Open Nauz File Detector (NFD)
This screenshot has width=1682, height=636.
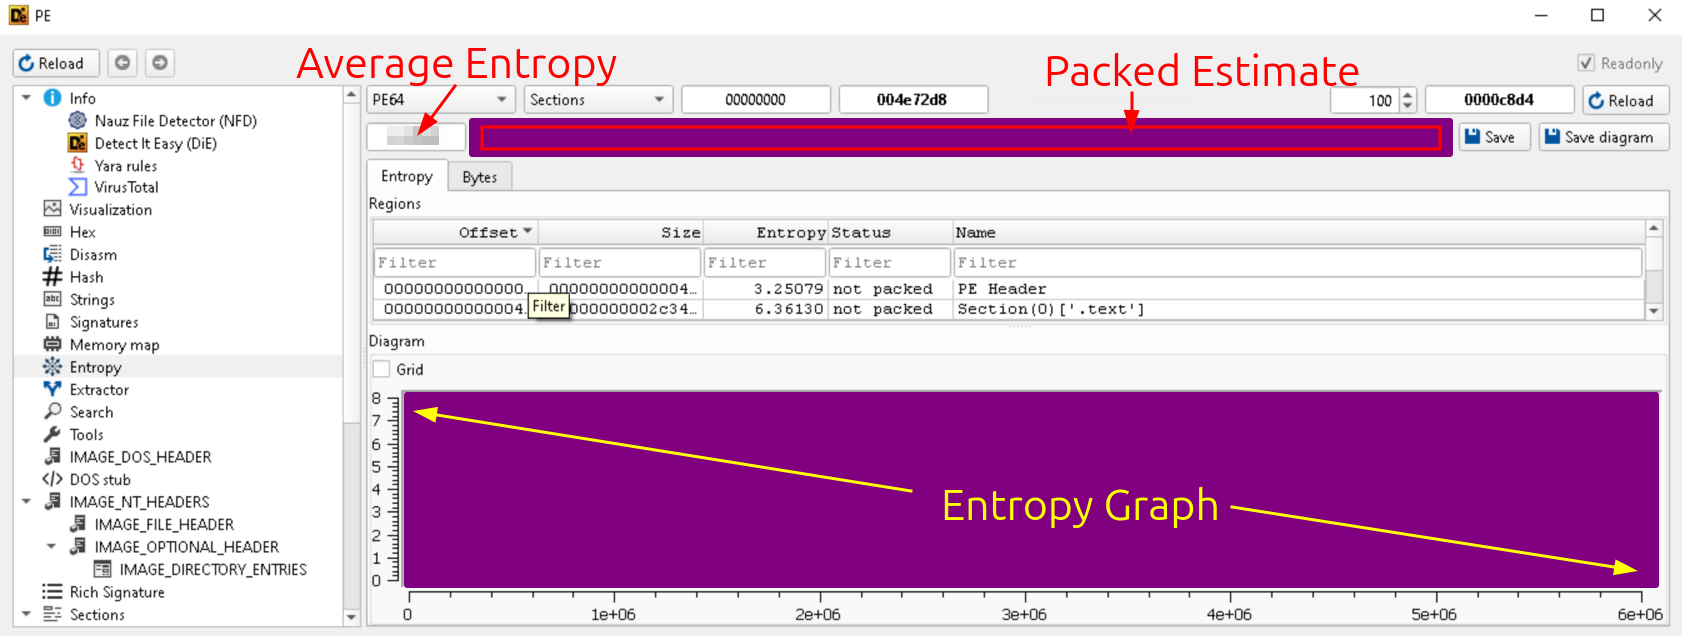tap(175, 121)
